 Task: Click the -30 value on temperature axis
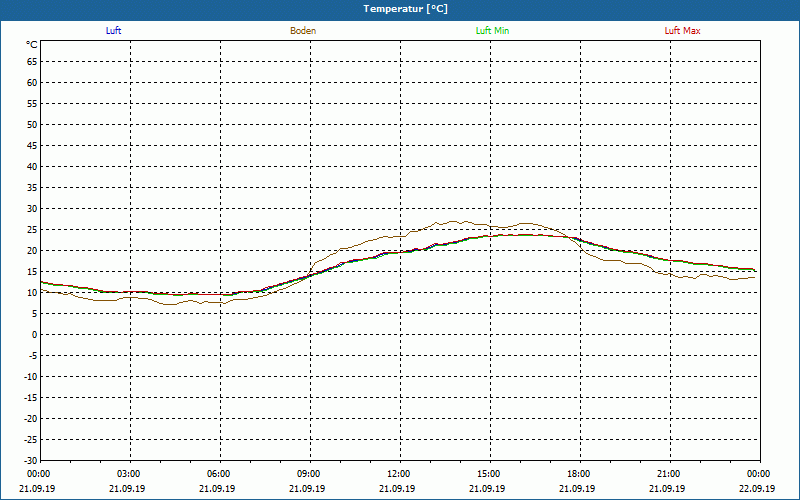click(x=31, y=461)
